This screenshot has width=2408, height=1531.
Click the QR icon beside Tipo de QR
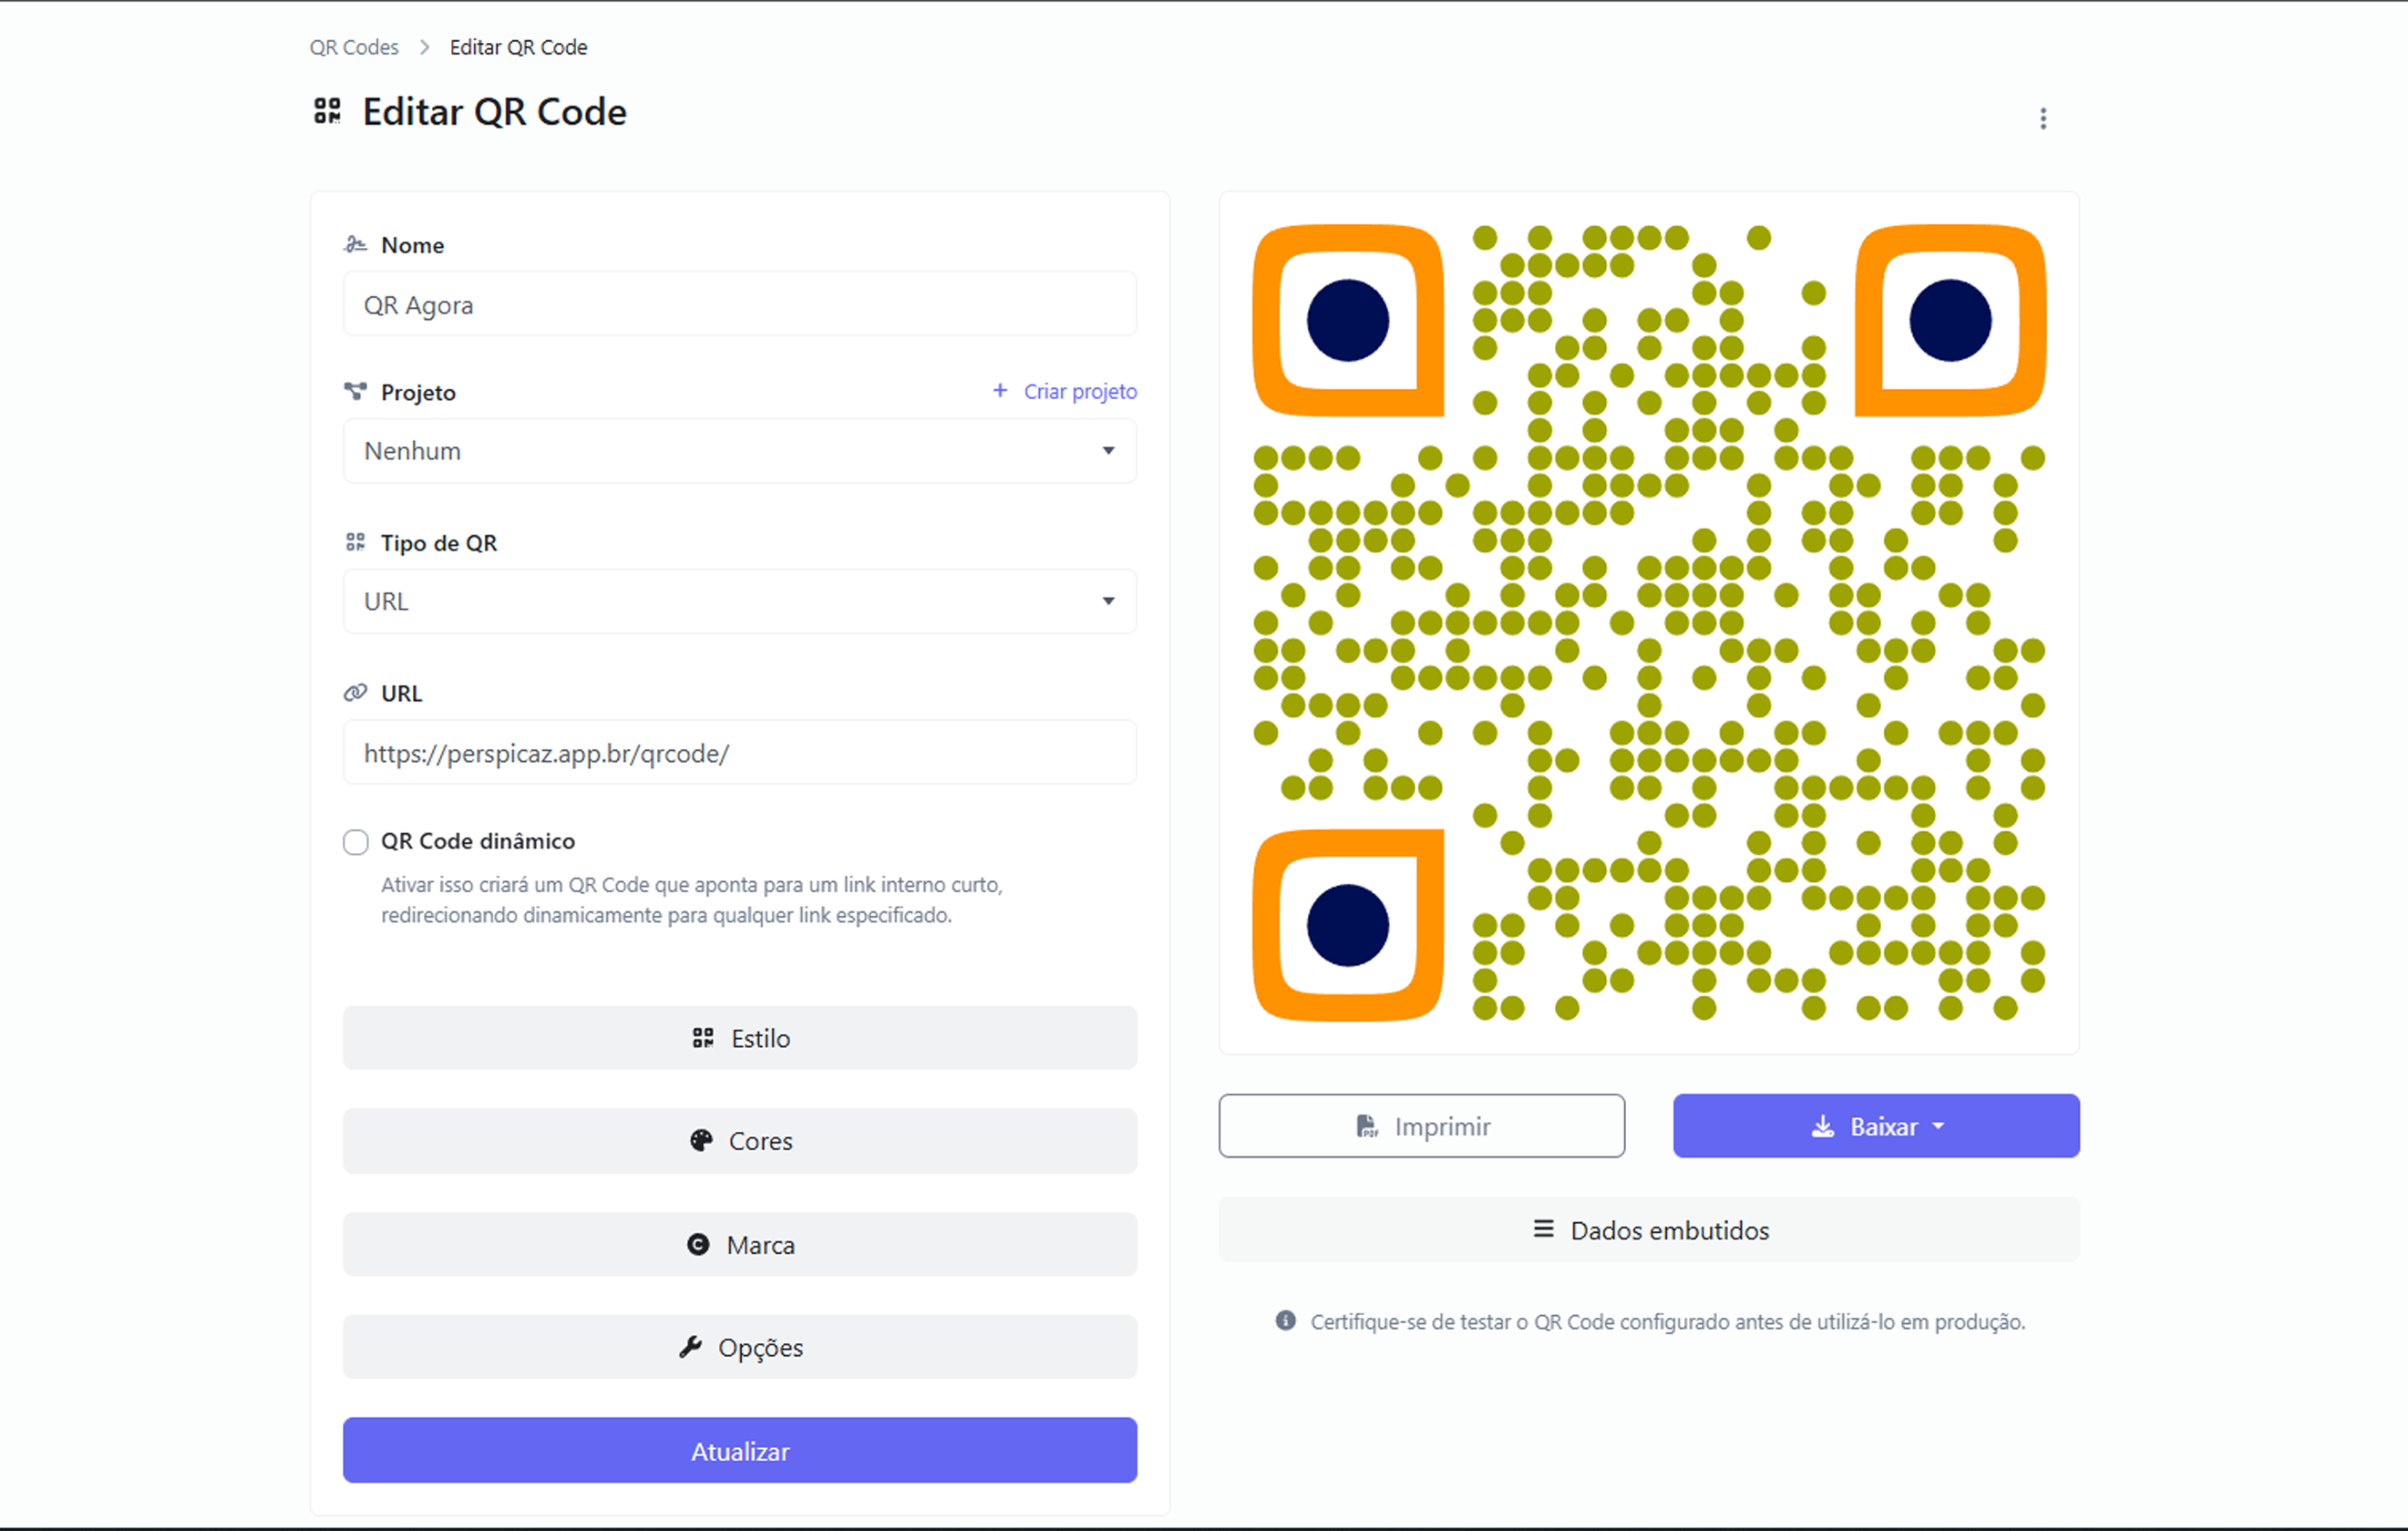click(x=355, y=542)
